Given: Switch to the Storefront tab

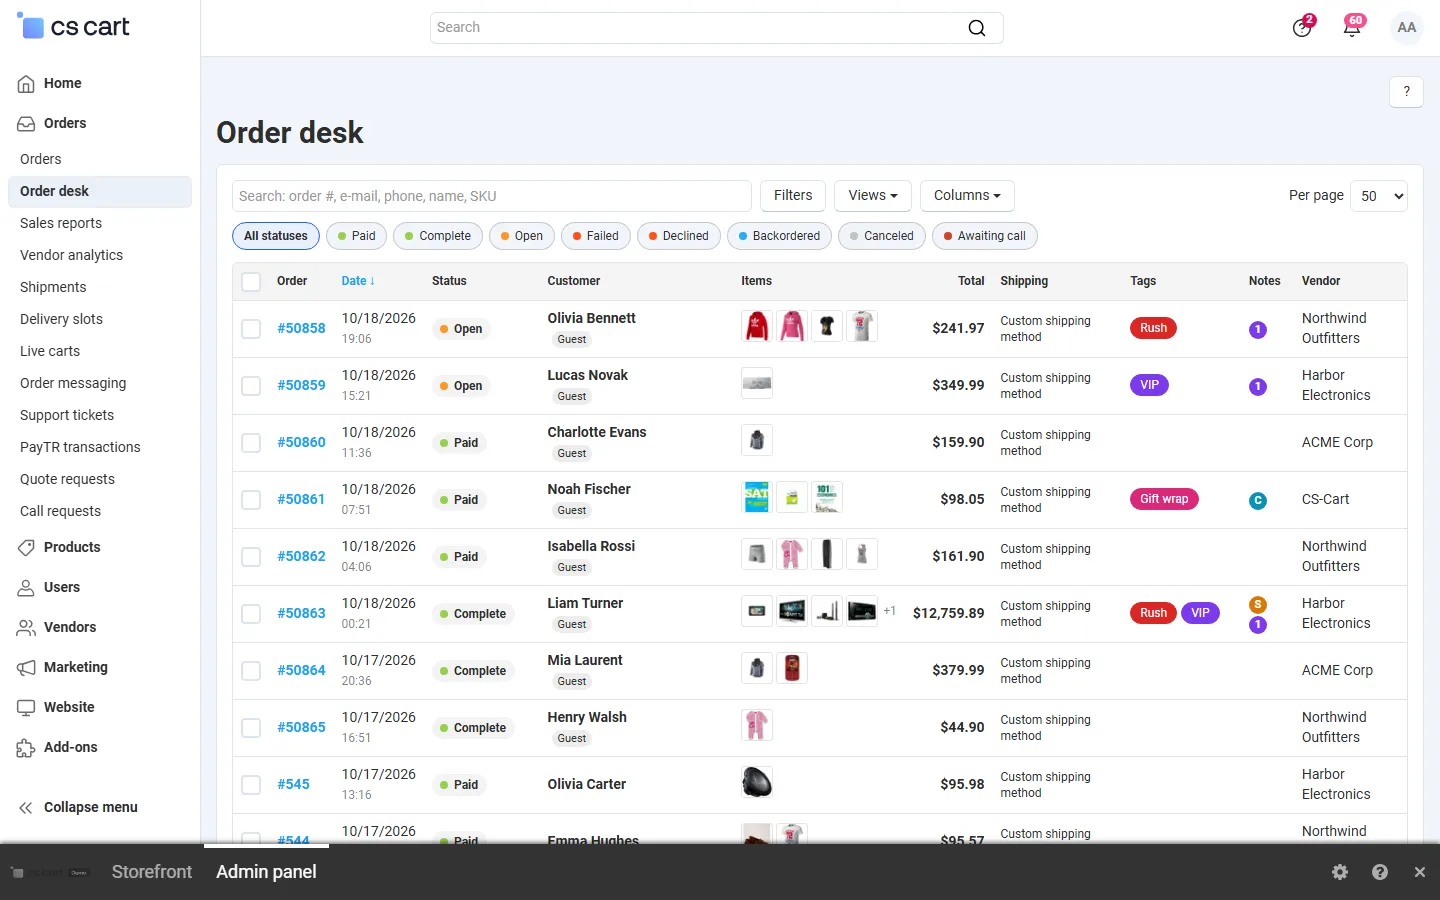Looking at the screenshot, I should pos(152,872).
